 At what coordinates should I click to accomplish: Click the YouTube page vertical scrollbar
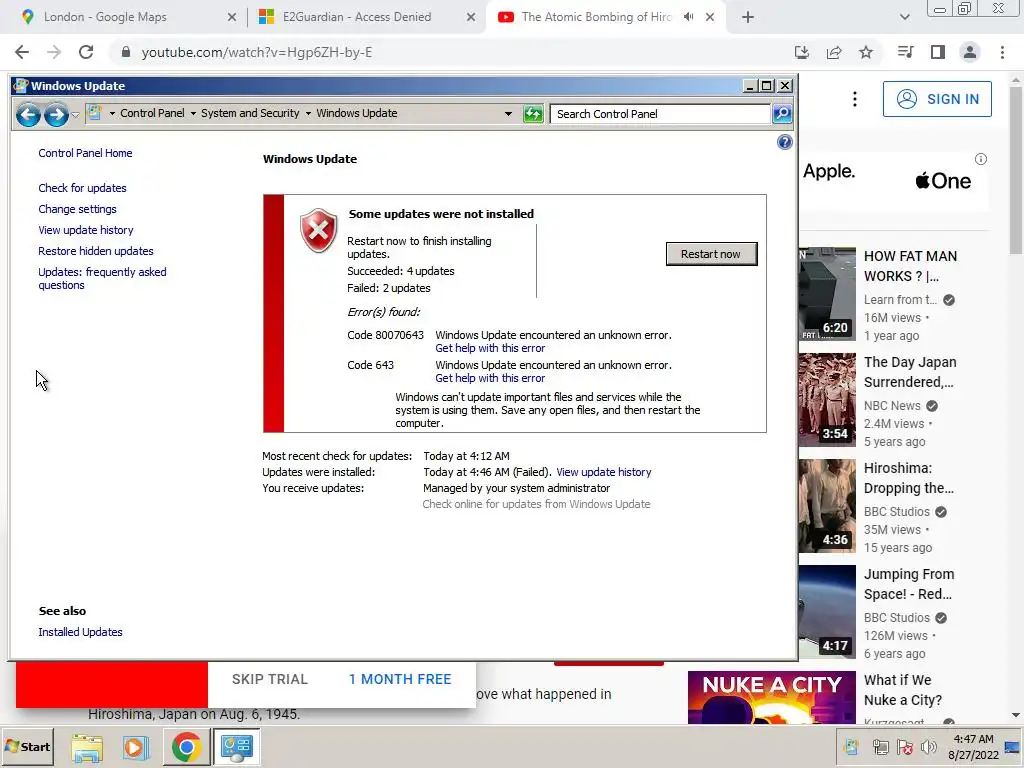point(1016,170)
